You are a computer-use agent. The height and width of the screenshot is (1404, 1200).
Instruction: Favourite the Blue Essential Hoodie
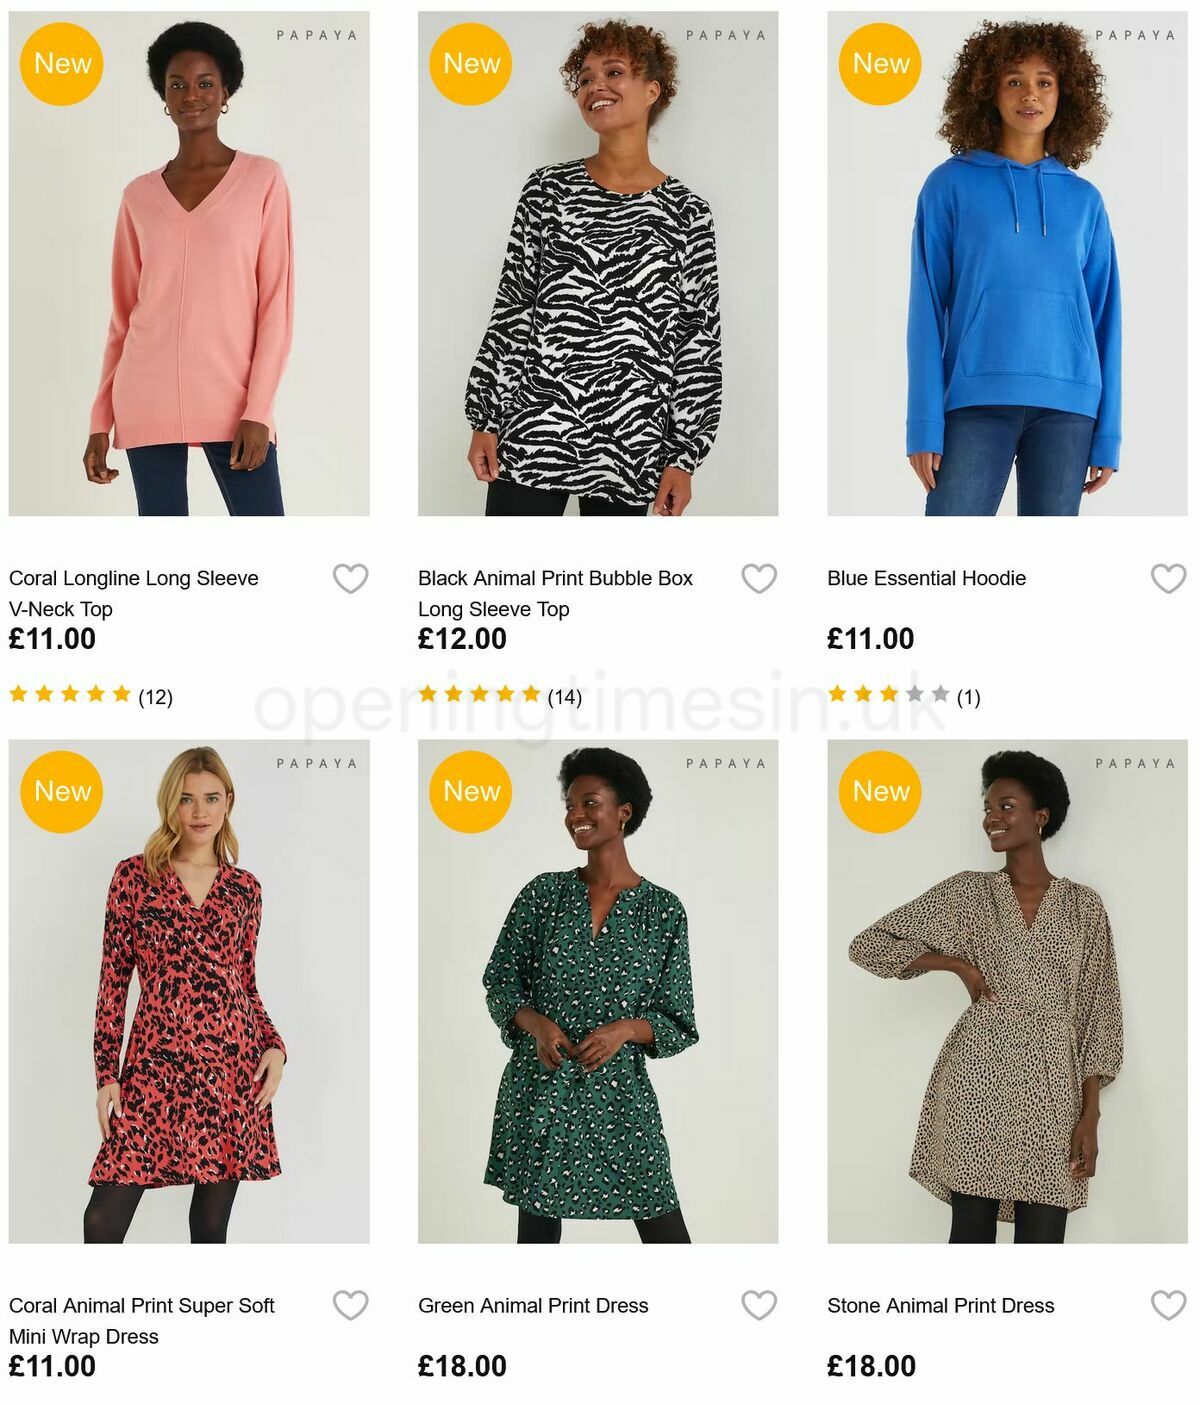1167,577
